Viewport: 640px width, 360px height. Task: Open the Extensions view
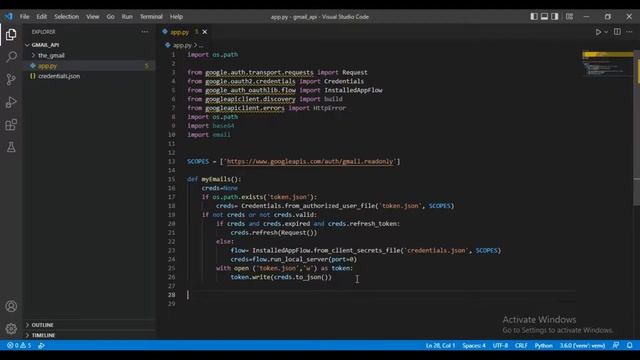pyautogui.click(x=11, y=124)
